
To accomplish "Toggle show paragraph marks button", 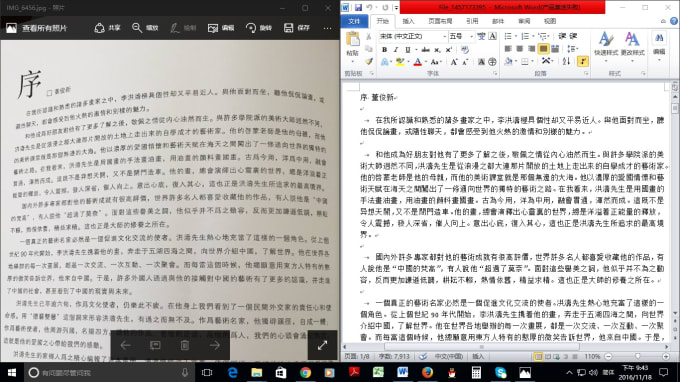I will [583, 62].
